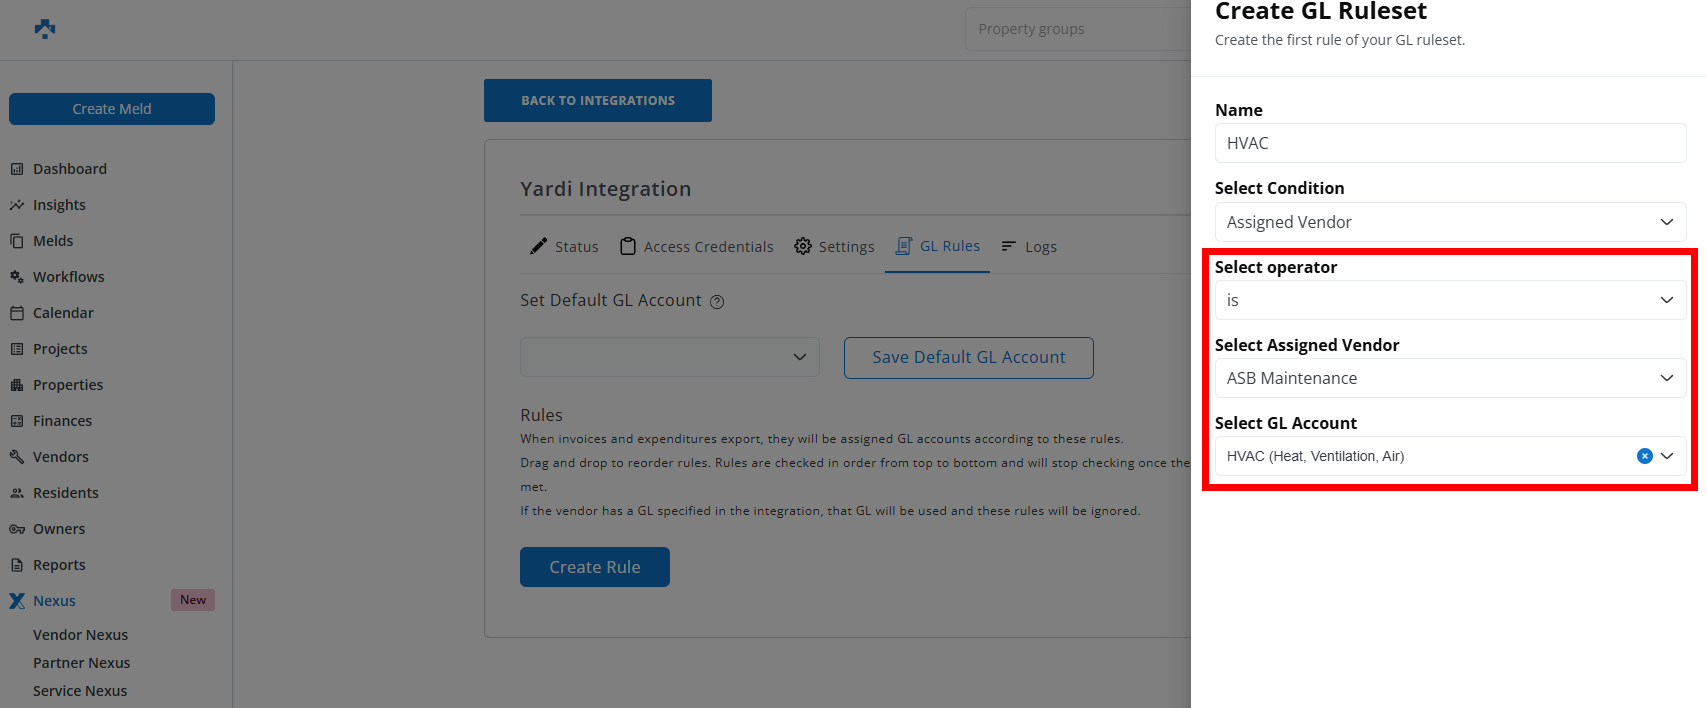This screenshot has height=708, width=1707.
Task: Click the Vendors wrench icon
Action: coord(17,457)
